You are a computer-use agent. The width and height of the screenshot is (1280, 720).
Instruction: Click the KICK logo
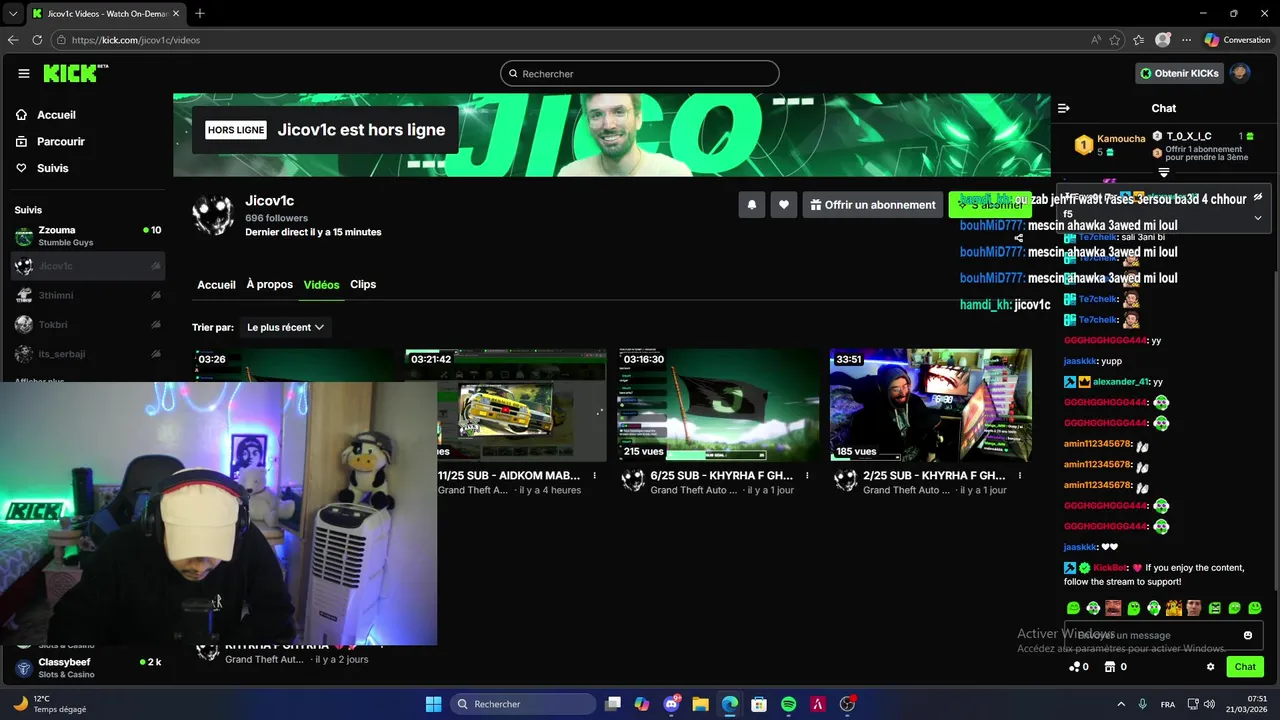click(74, 73)
